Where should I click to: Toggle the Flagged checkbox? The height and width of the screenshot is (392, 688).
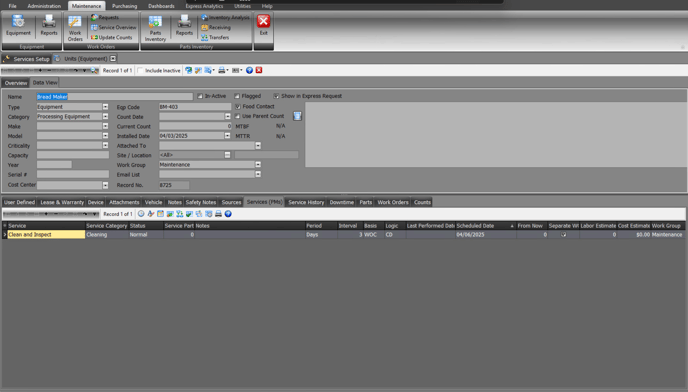(237, 96)
